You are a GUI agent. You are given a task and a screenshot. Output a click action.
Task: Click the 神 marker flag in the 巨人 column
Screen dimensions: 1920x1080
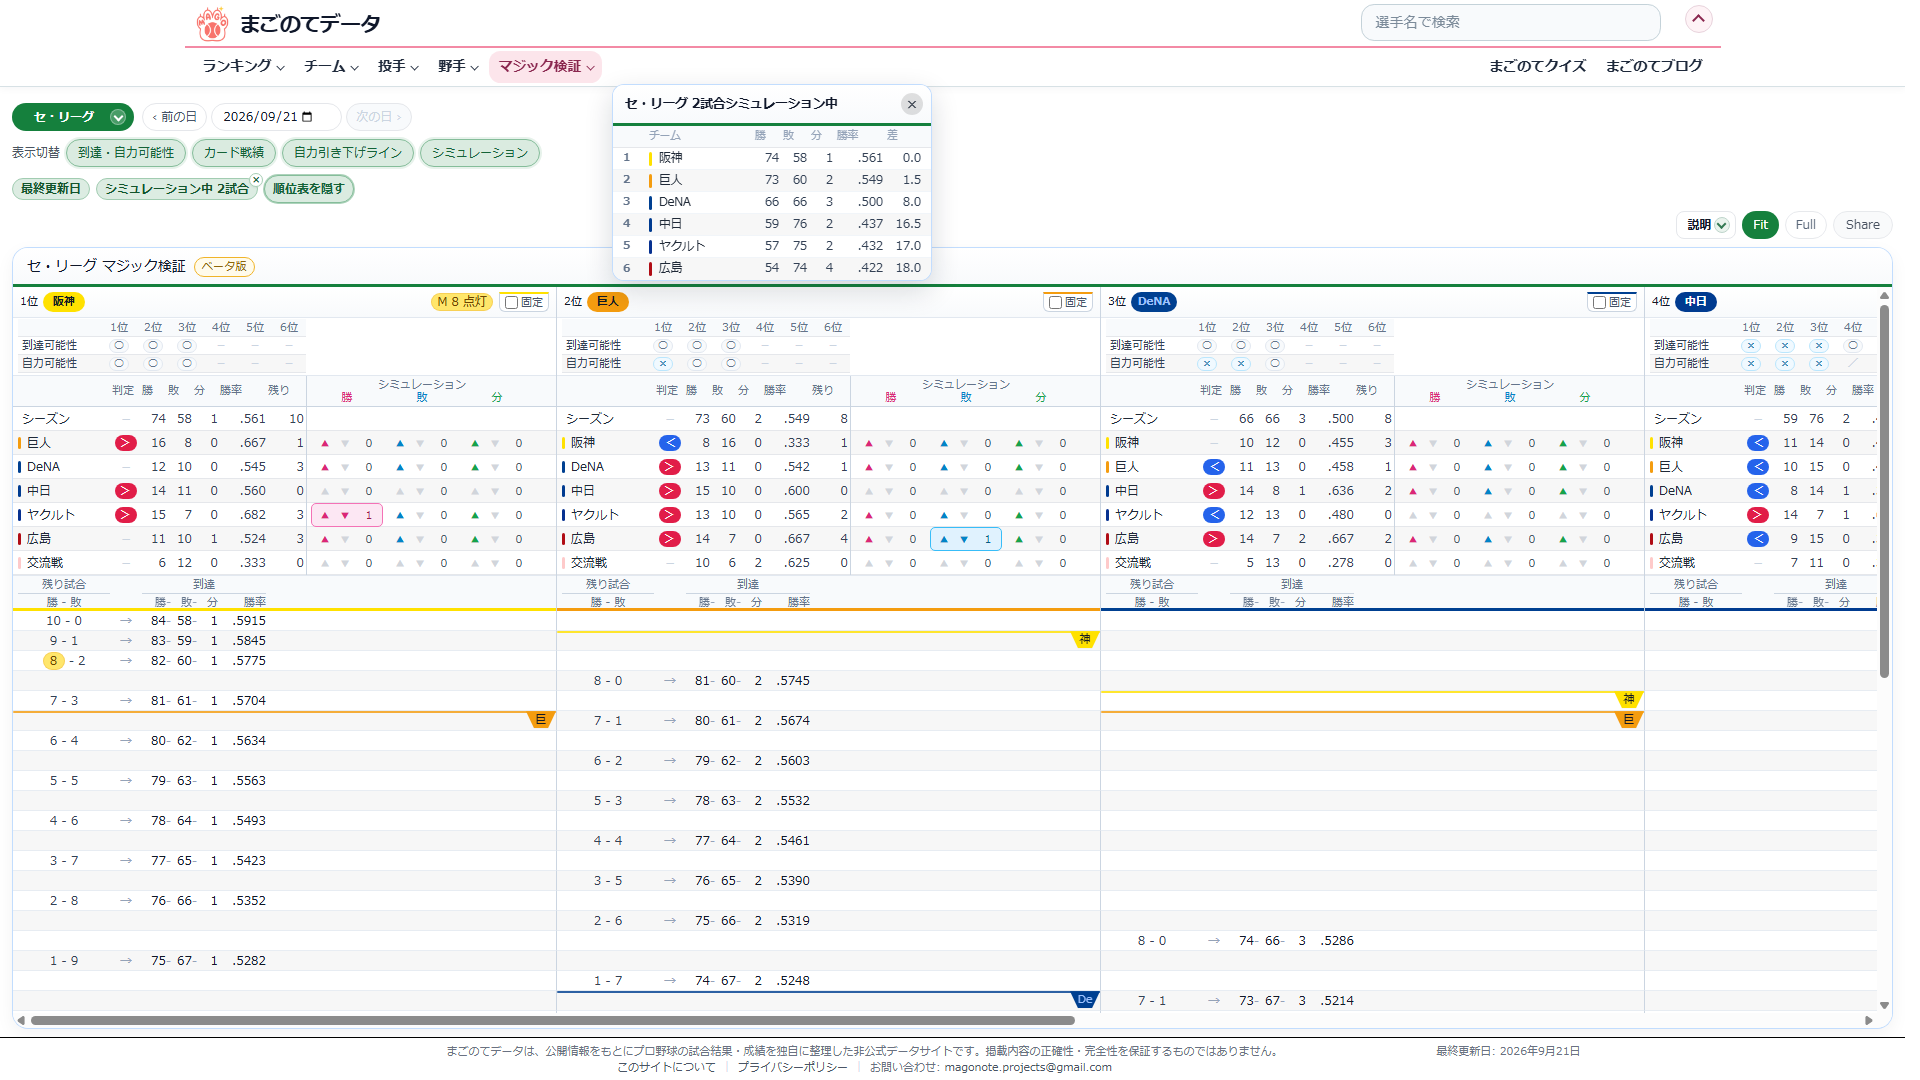pyautogui.click(x=1084, y=640)
